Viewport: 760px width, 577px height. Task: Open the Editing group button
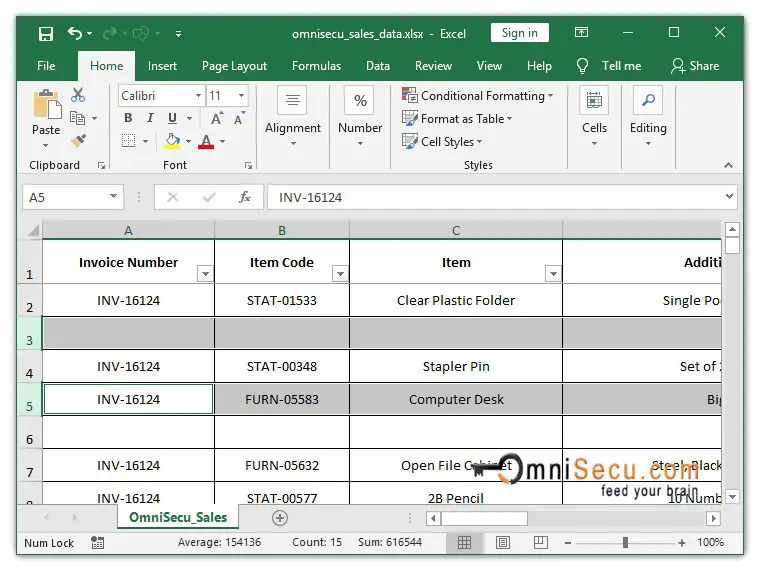[648, 116]
